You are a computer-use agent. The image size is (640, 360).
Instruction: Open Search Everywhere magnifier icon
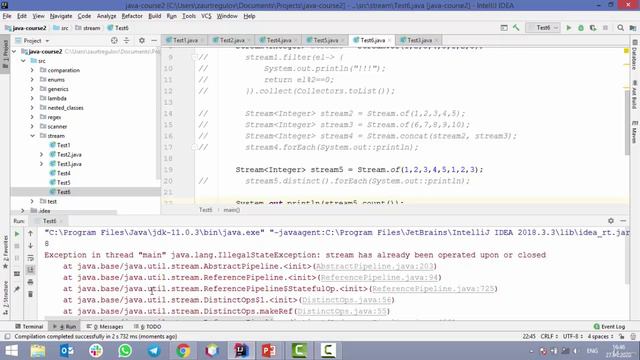click(620, 28)
